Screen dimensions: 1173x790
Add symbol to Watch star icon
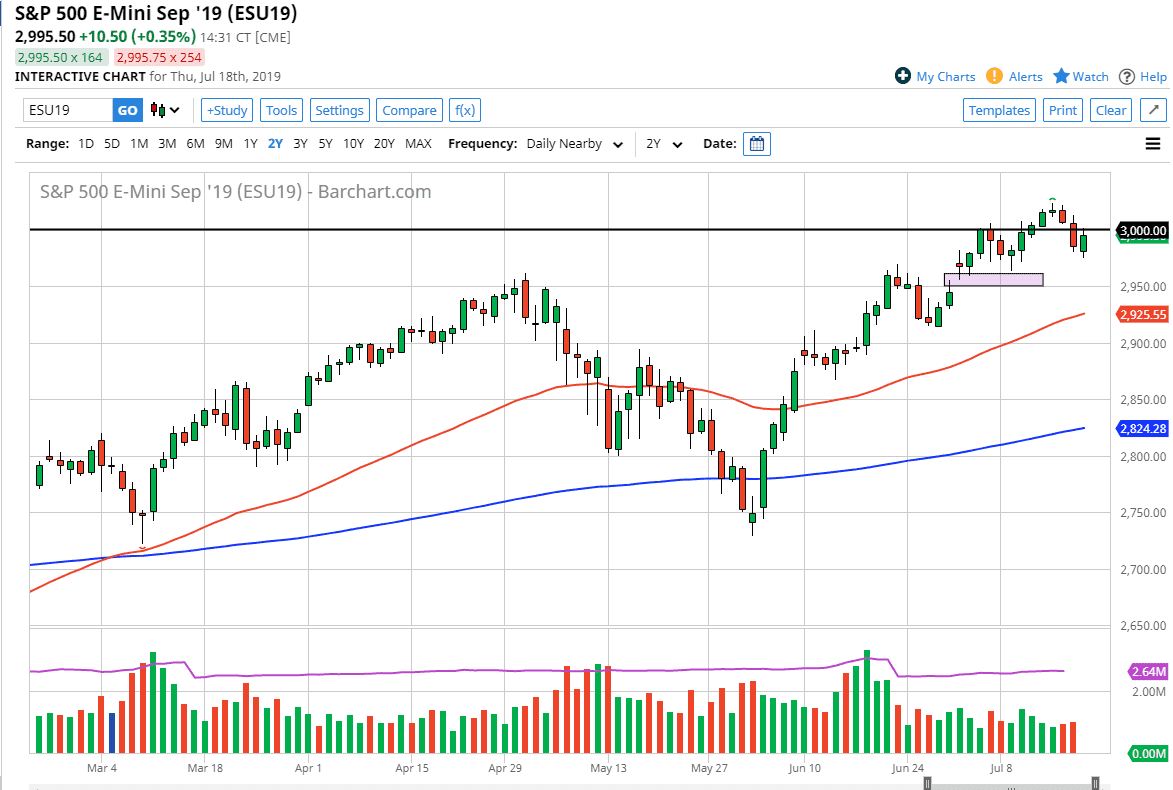point(1062,76)
